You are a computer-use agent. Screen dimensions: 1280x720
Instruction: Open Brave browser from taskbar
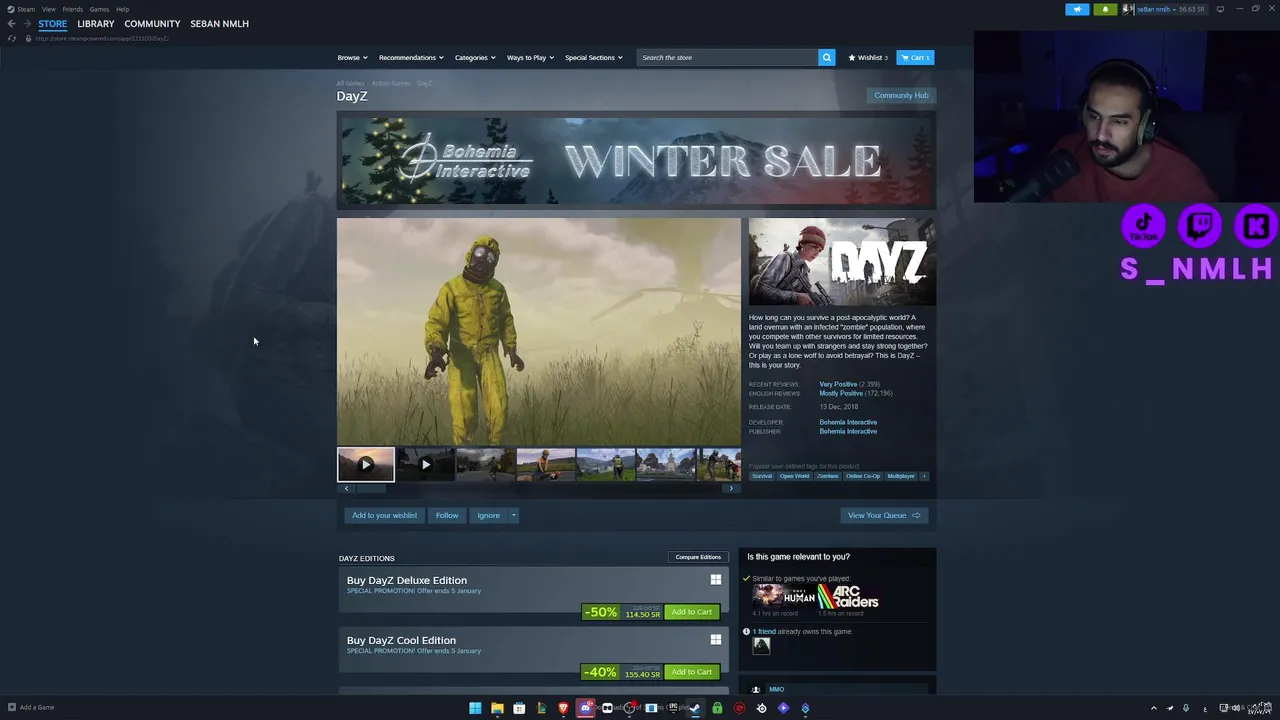click(x=563, y=708)
